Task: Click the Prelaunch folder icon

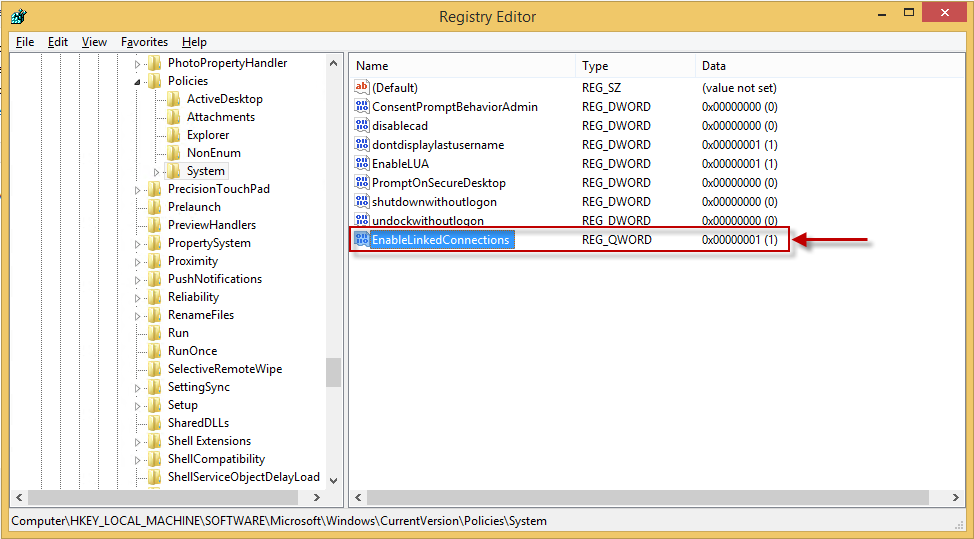Action: [154, 207]
